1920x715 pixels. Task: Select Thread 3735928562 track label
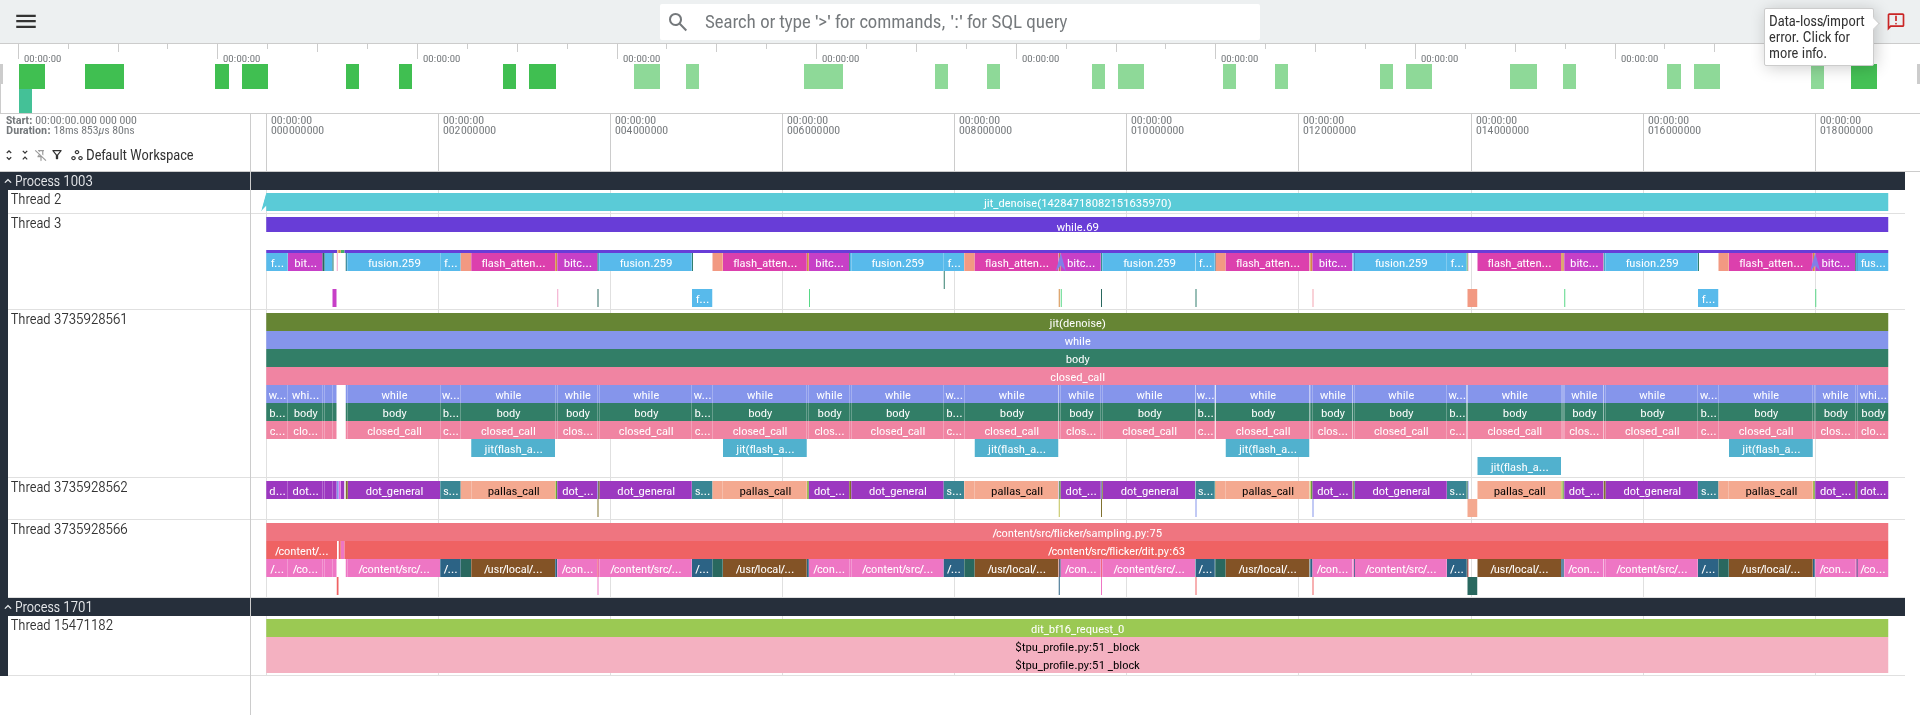pyautogui.click(x=69, y=487)
